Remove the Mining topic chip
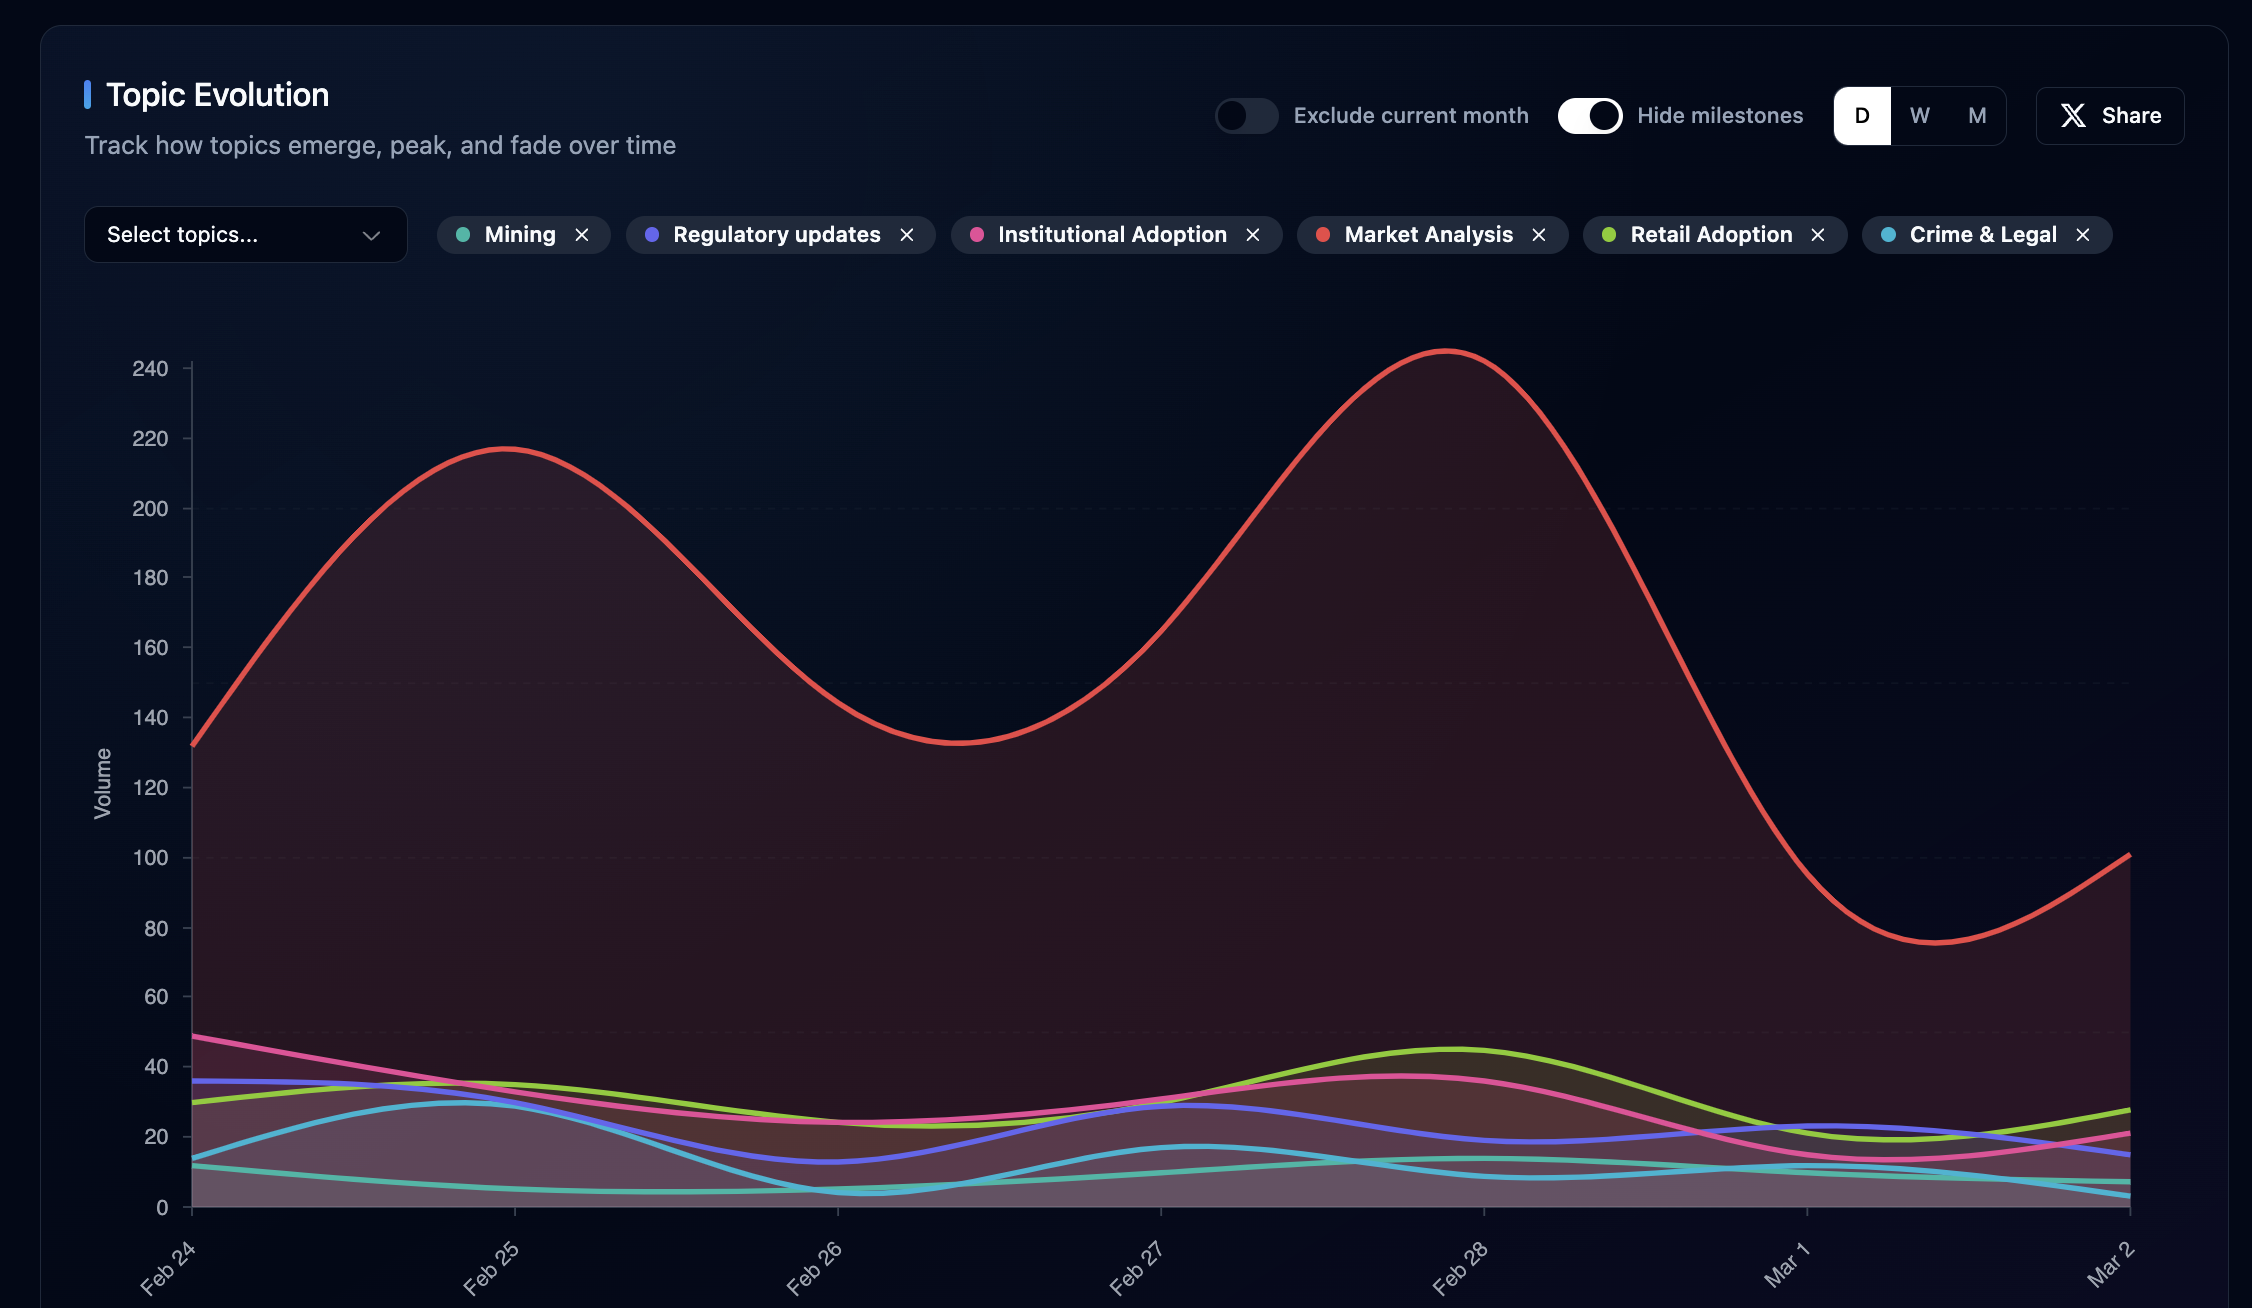Viewport: 2252px width, 1308px height. point(582,235)
